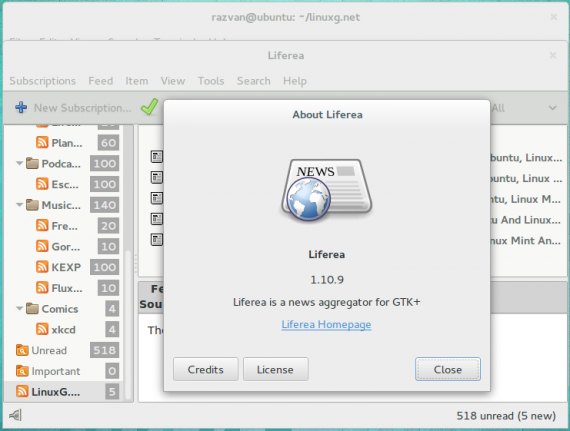
Task: Select the KEXP feed RSS icon
Action: point(42,267)
